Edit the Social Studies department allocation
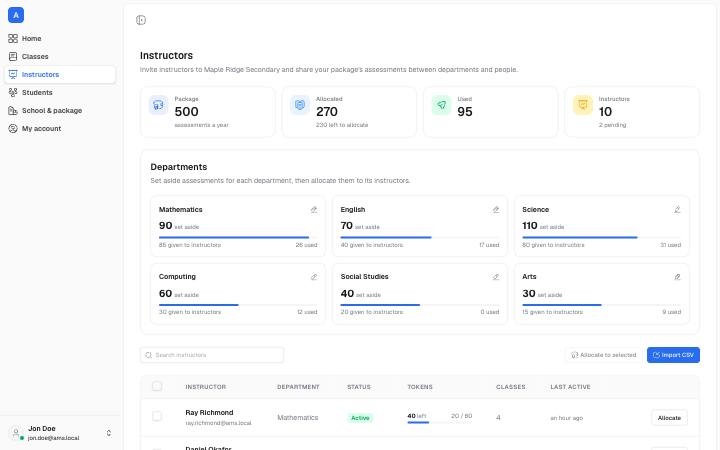Image resolution: width=720 pixels, height=450 pixels. (495, 277)
